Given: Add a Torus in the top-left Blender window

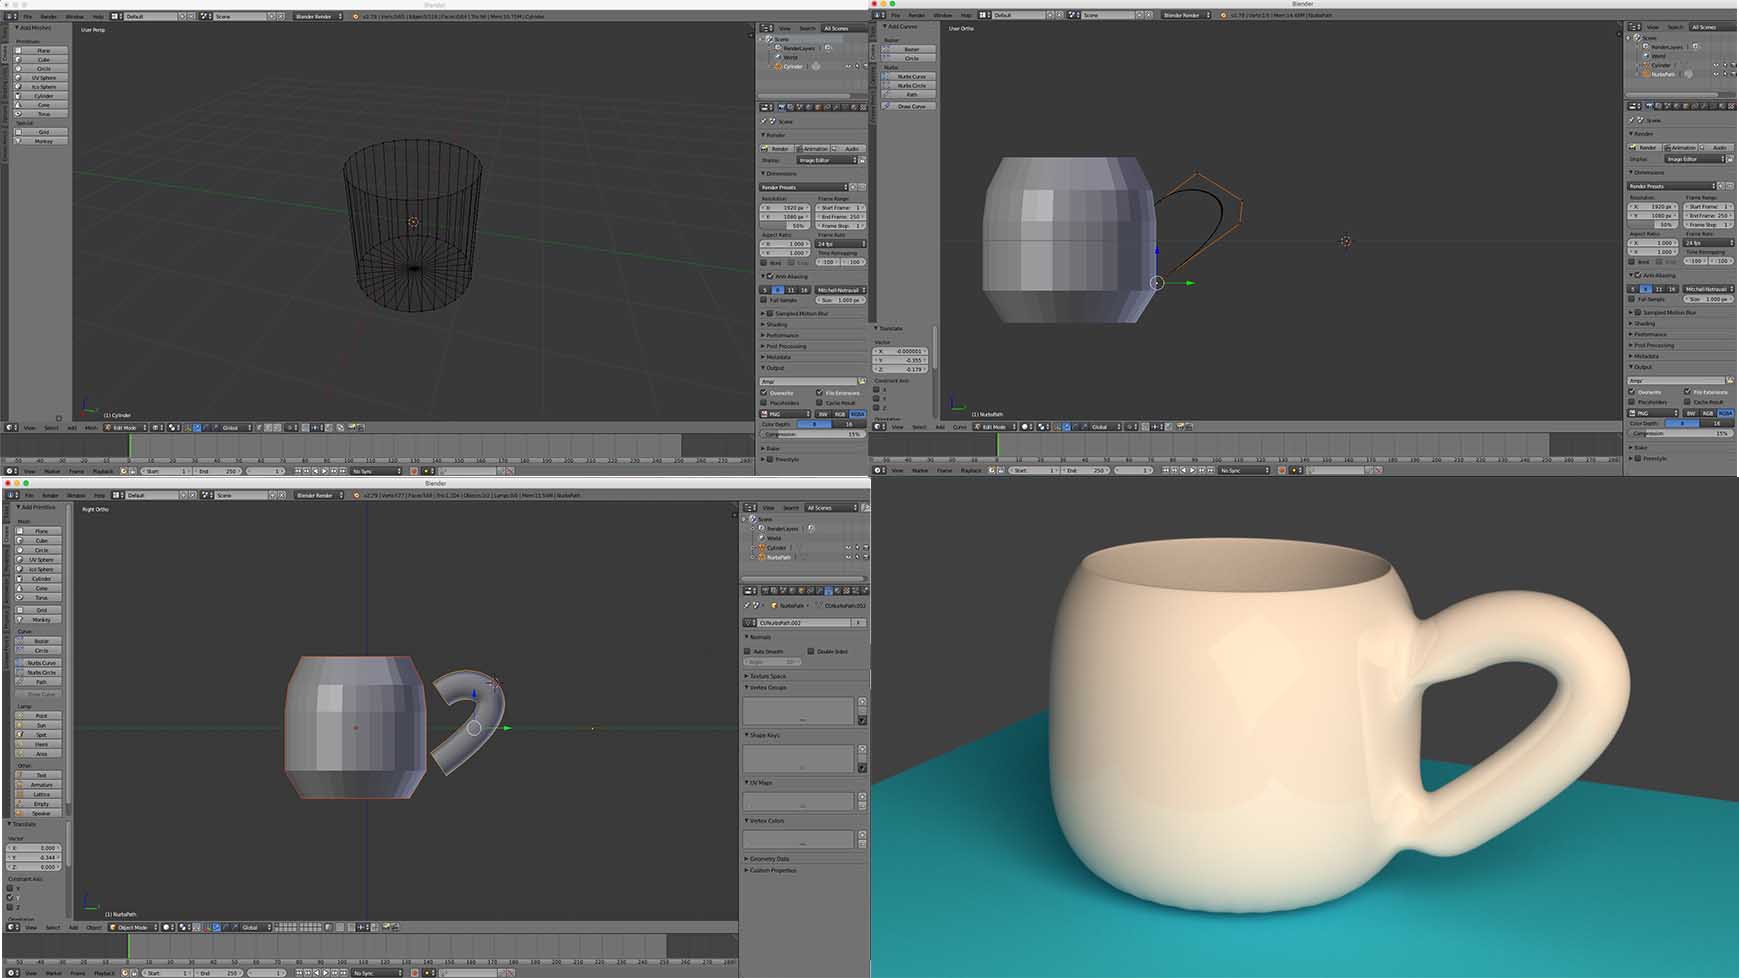Looking at the screenshot, I should pos(42,114).
